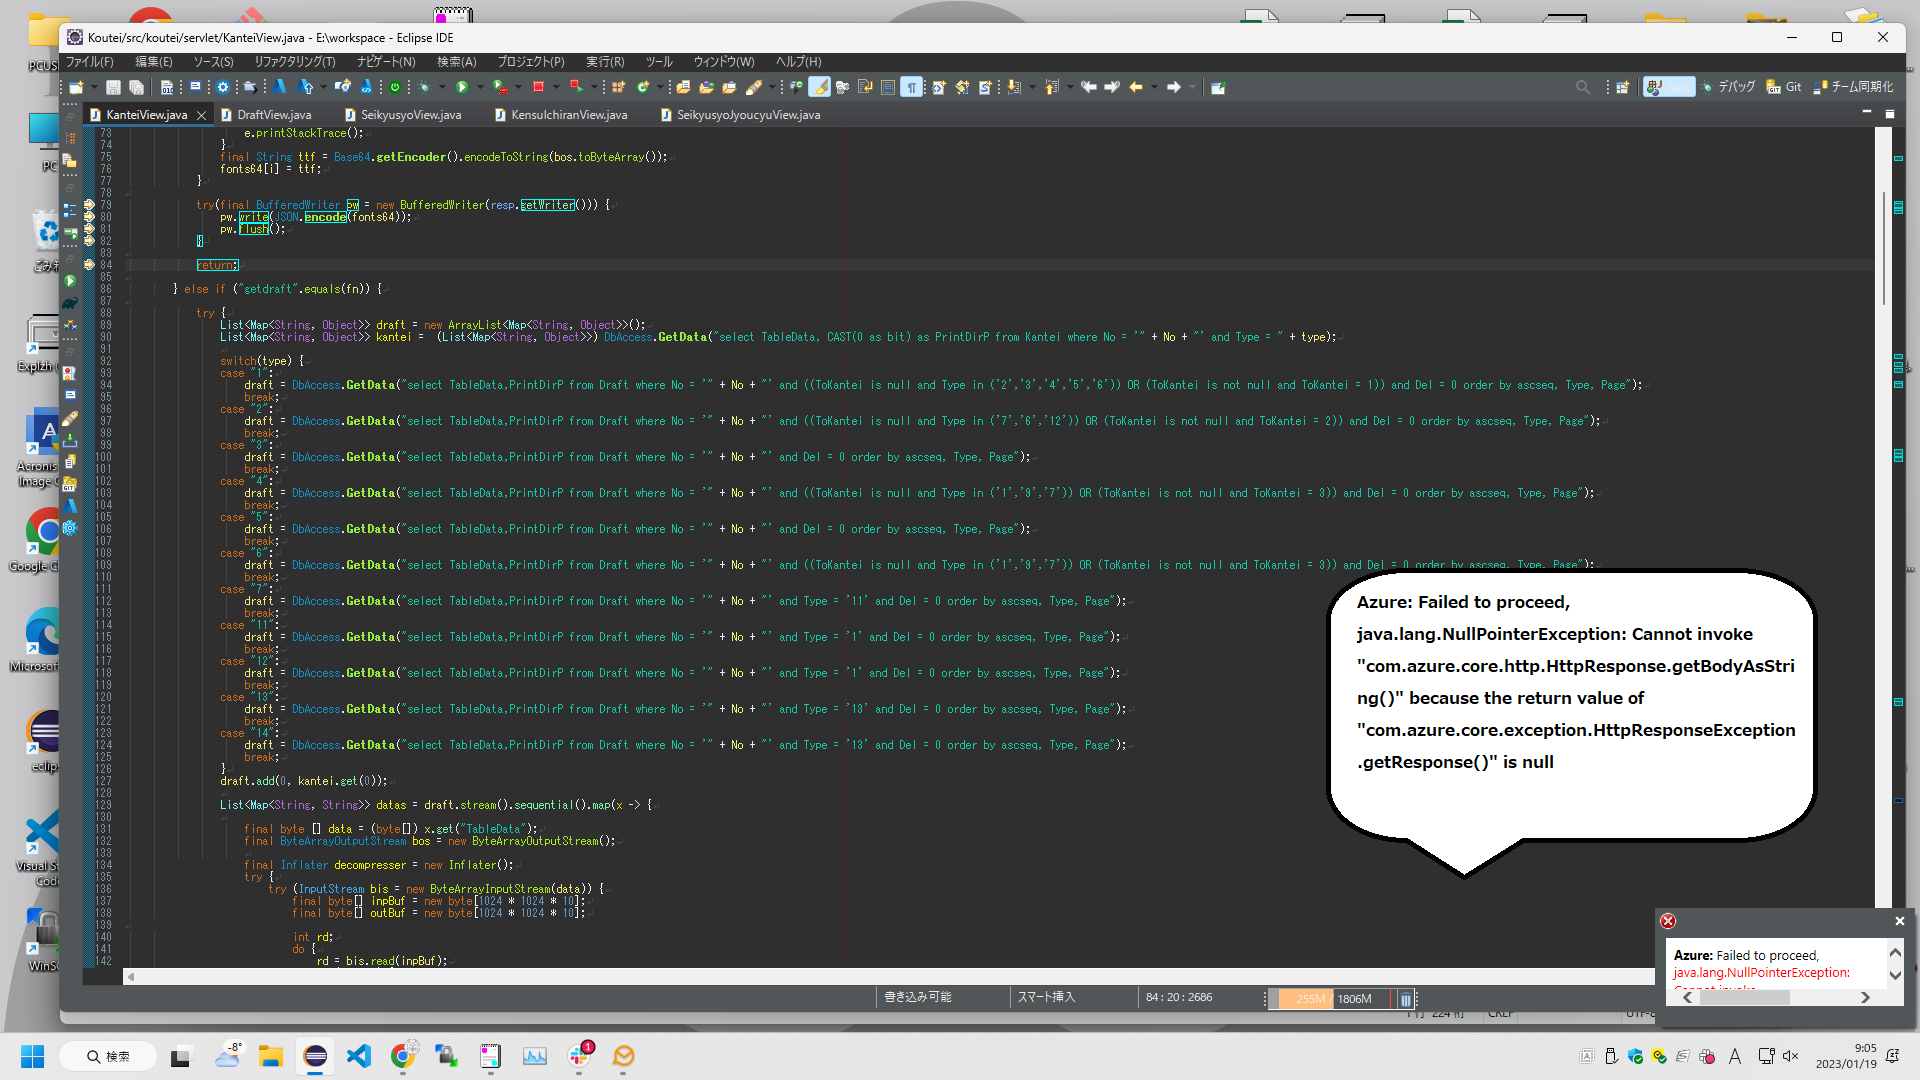Open the ナビゲート(N) menu

(x=383, y=62)
